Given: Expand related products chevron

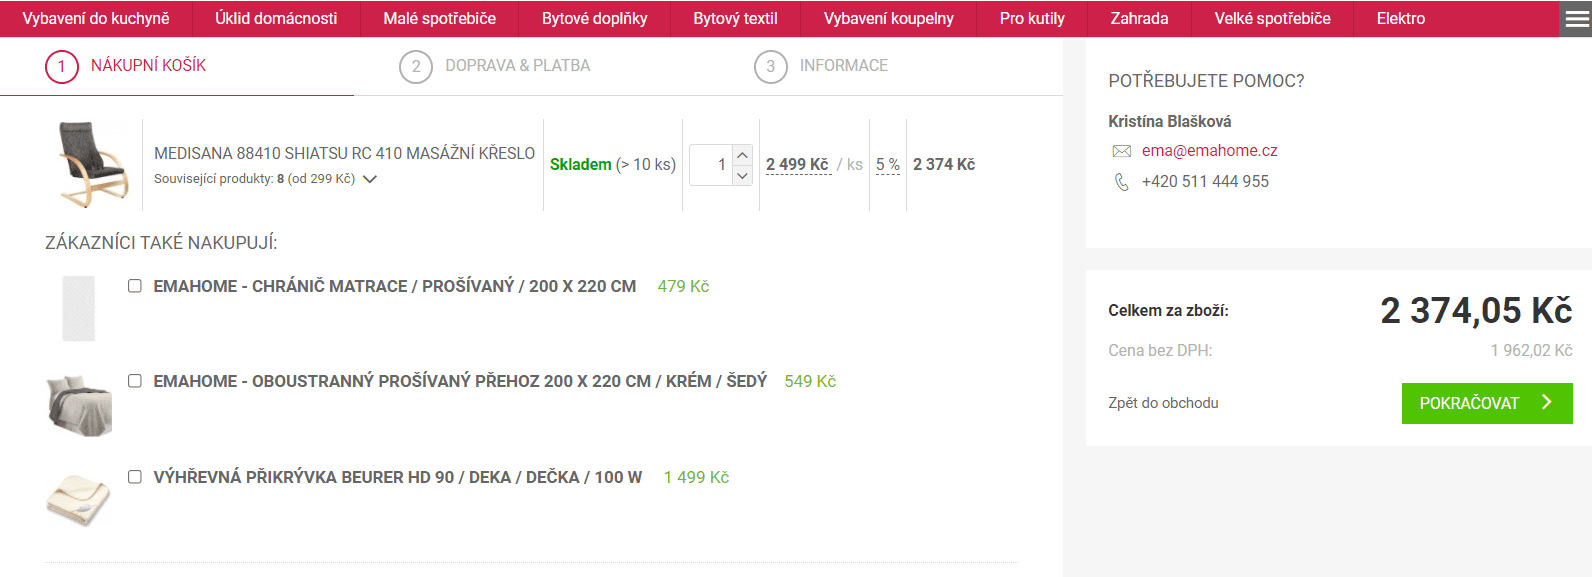Looking at the screenshot, I should [x=370, y=180].
